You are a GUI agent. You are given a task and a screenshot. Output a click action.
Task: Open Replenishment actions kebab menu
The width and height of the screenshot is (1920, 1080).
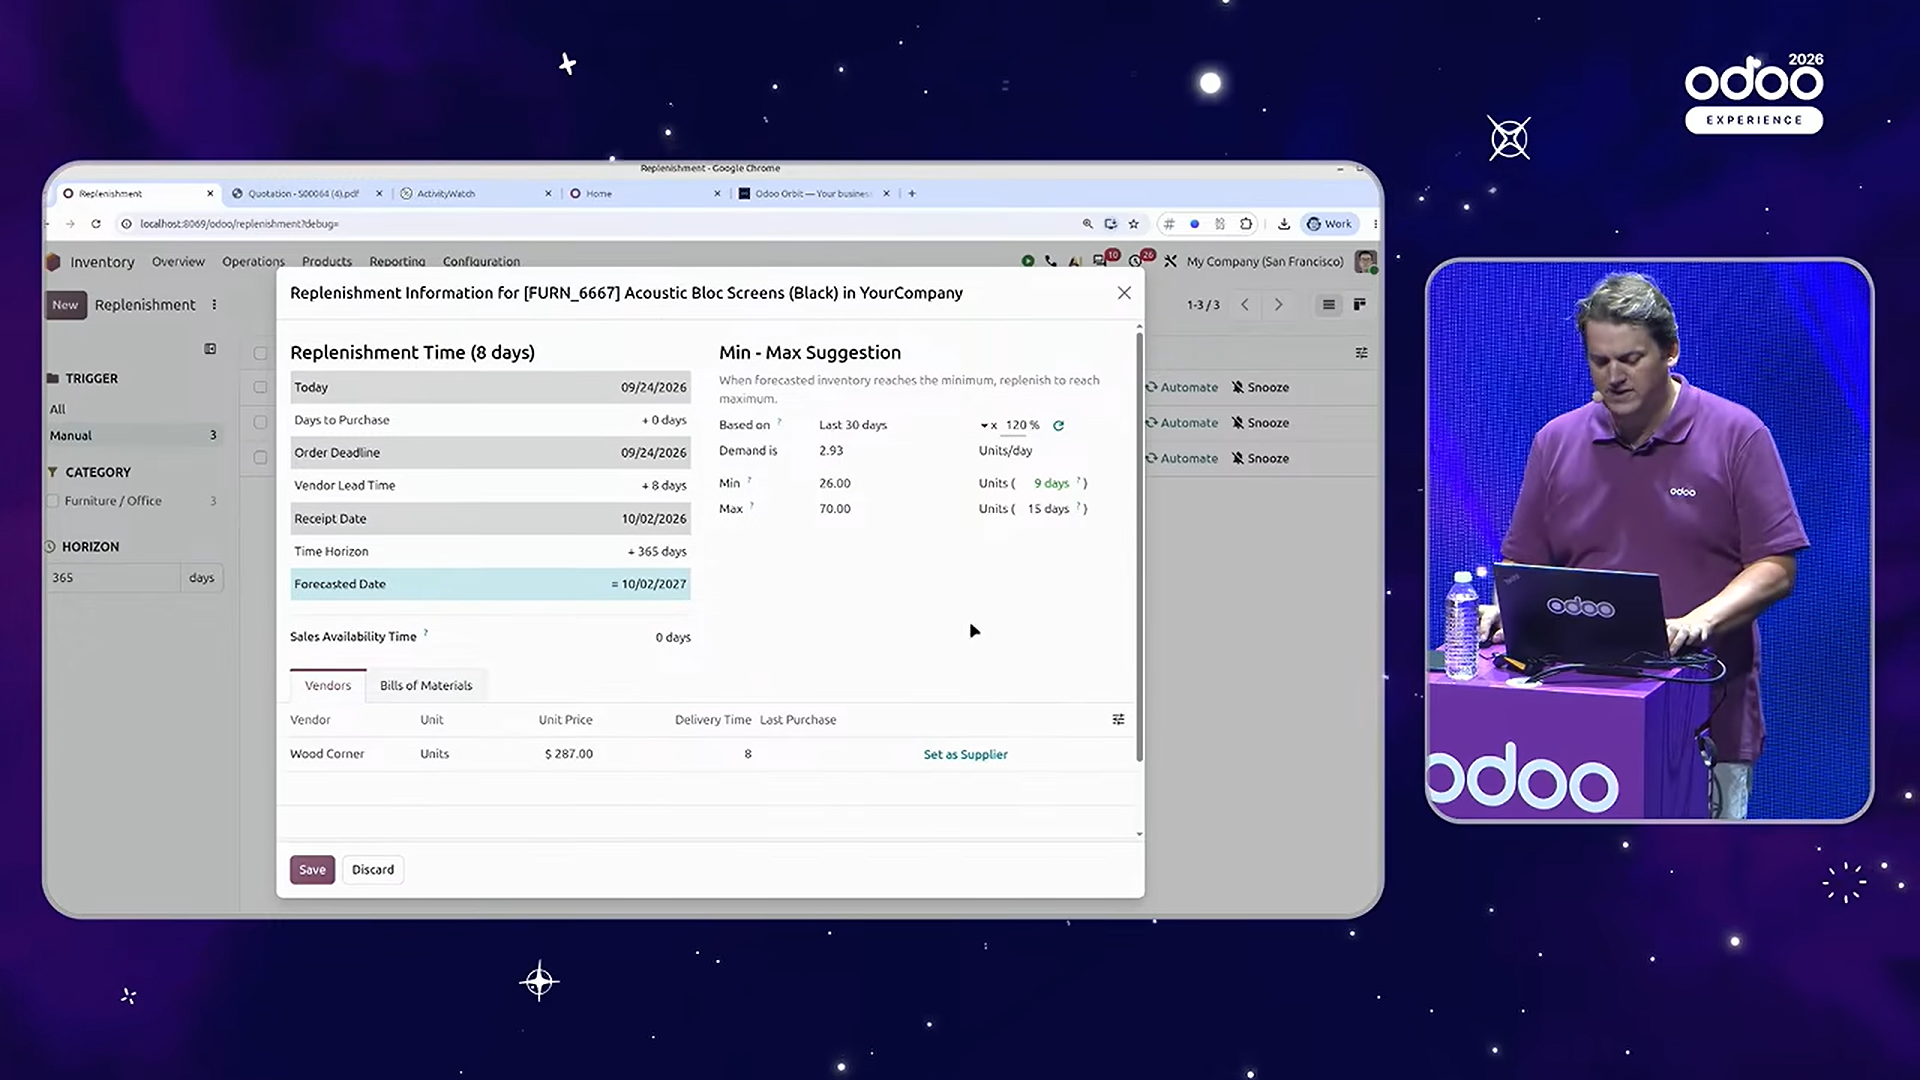pyautogui.click(x=214, y=305)
